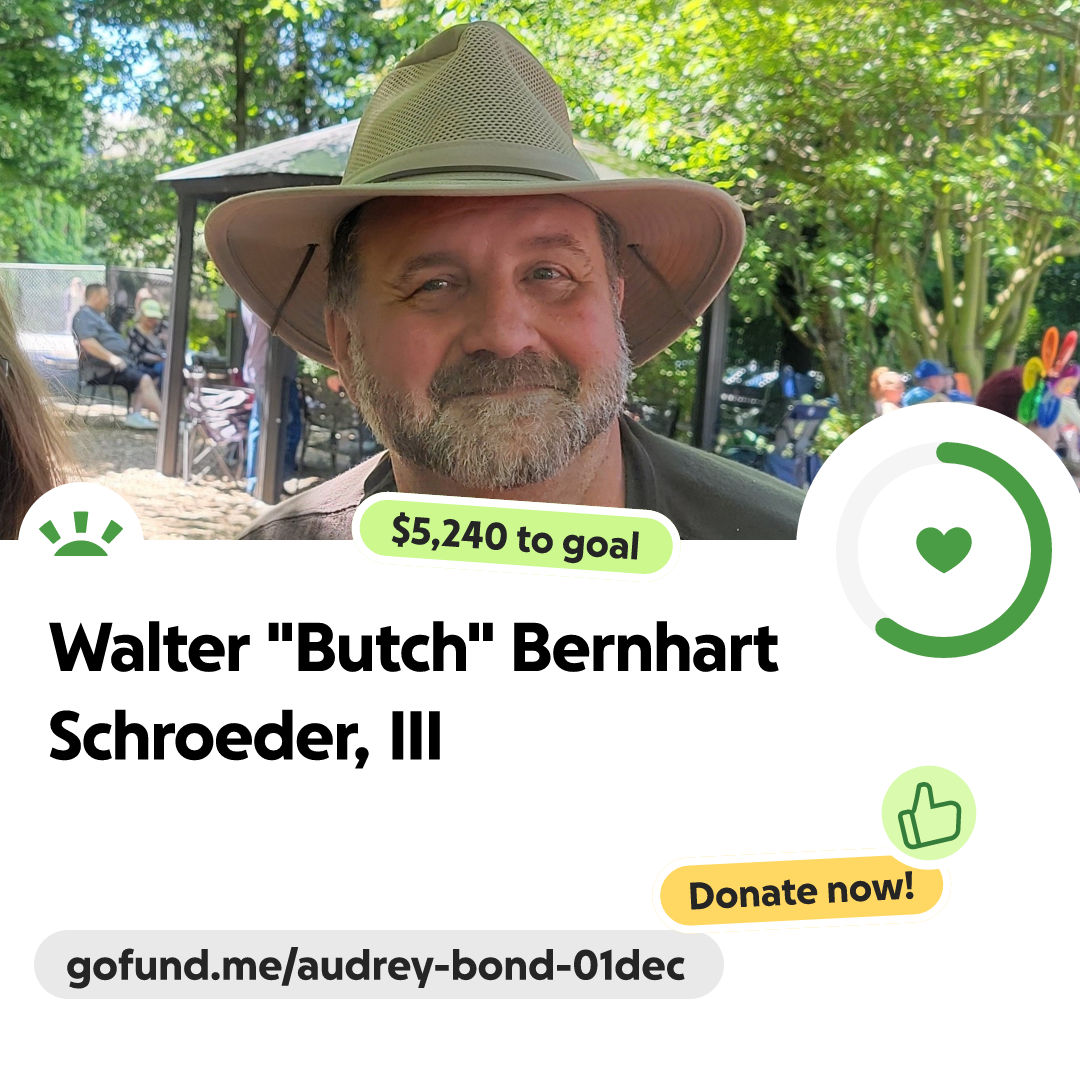
Task: Click the person wearing the green cap
Action: 146,331
